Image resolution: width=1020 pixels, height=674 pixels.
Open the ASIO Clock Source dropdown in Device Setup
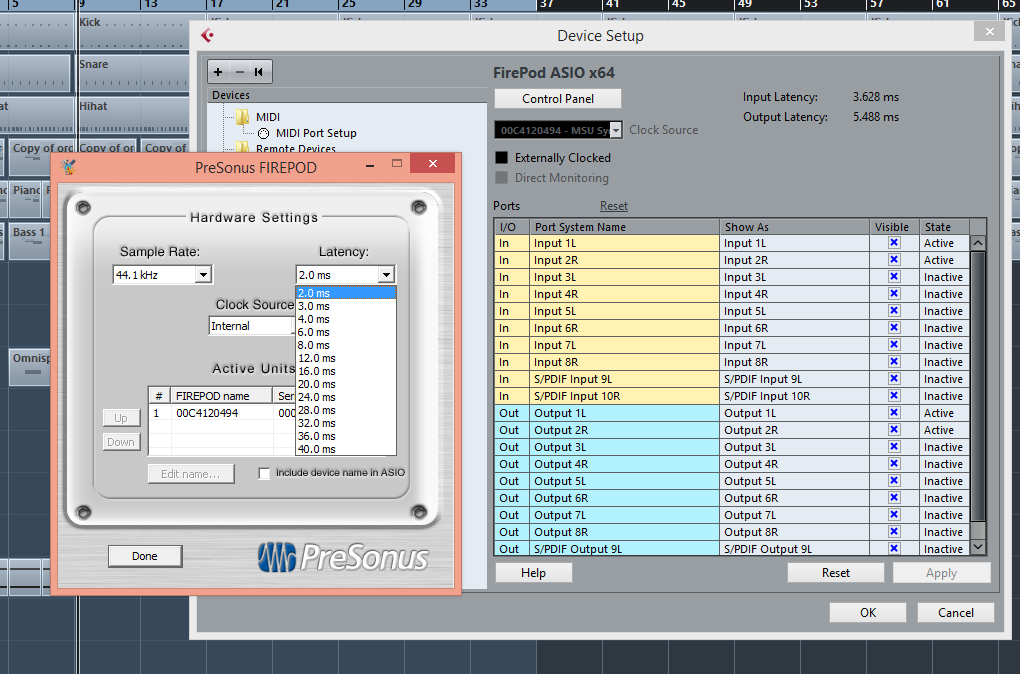pos(558,130)
